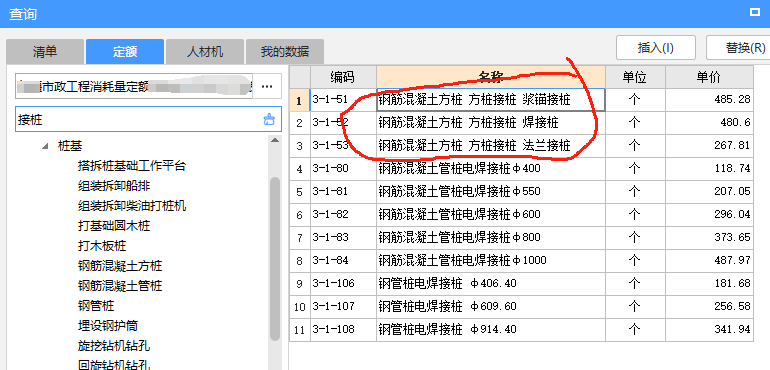Screen dimensions: 770x370
Task: Maximize the 查询 window
Action: click(x=755, y=12)
